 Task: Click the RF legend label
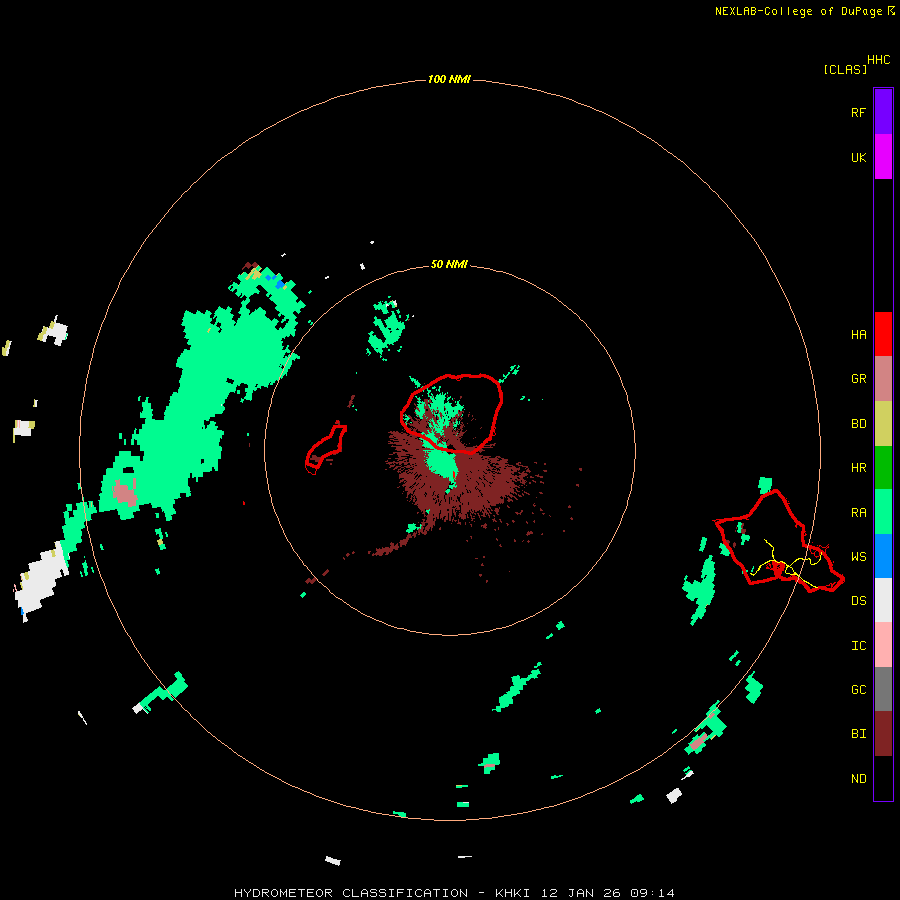(x=858, y=112)
